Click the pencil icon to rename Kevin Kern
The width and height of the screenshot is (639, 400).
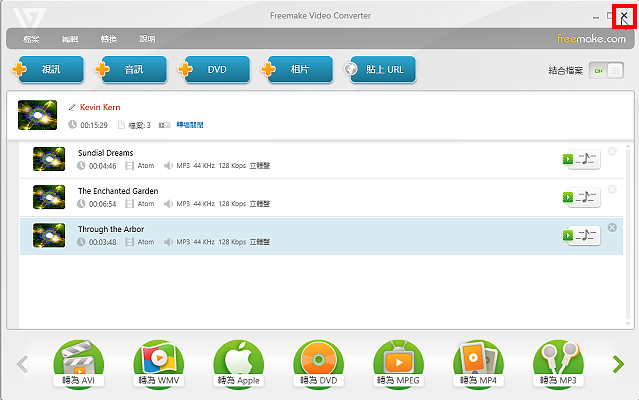point(72,108)
